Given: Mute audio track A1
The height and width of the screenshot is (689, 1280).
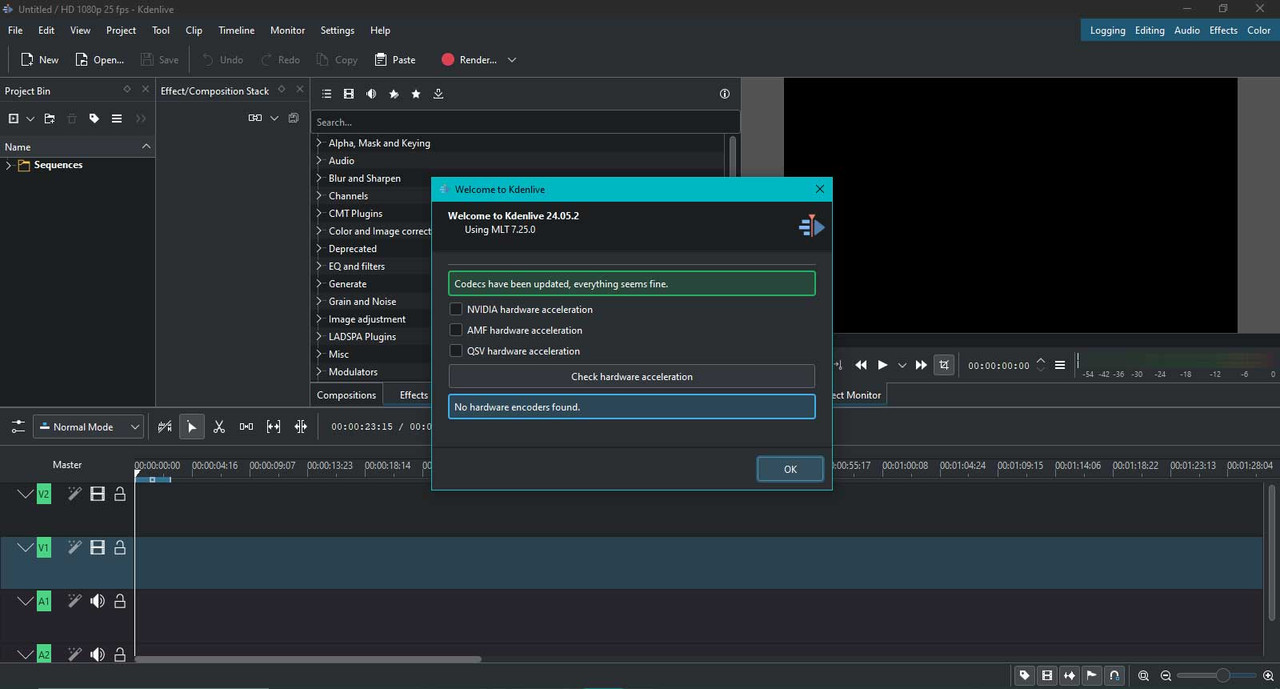Looking at the screenshot, I should (97, 601).
